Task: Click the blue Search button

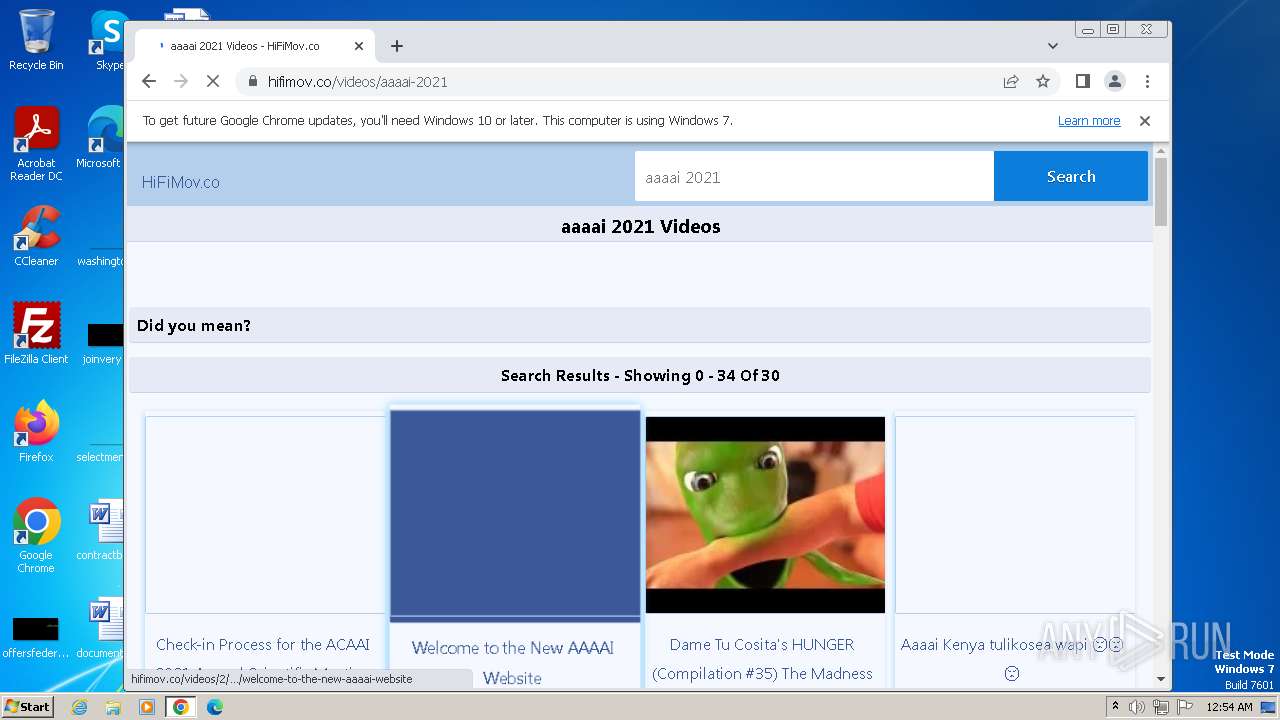Action: [1071, 177]
